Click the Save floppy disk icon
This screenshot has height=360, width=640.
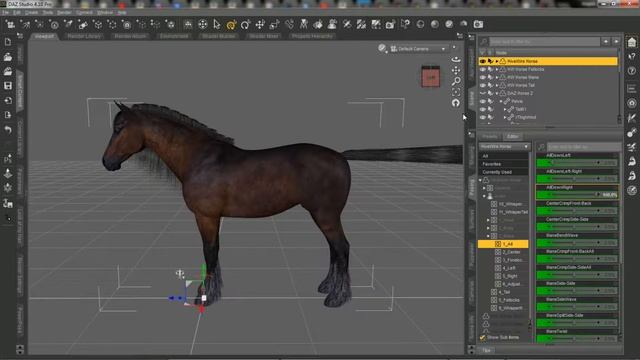[x=8, y=86]
